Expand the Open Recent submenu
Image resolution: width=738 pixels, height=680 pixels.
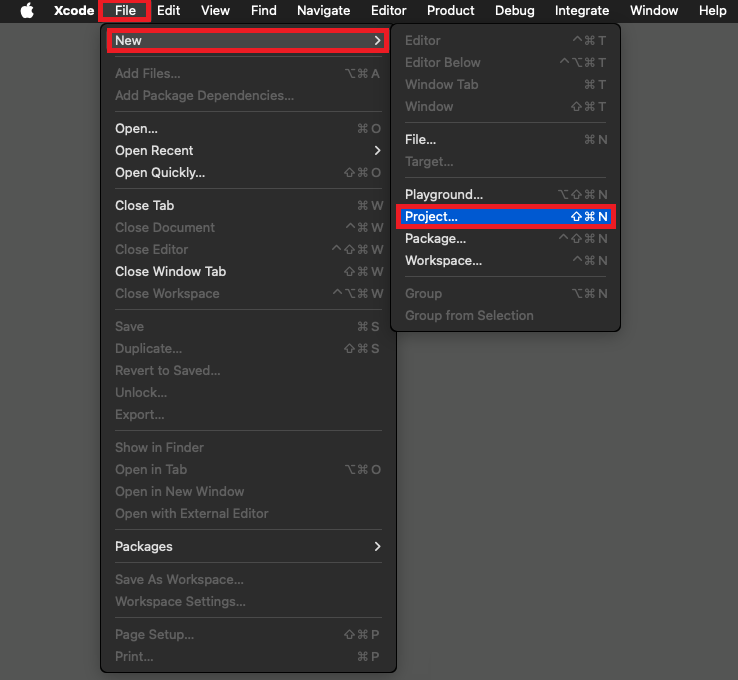click(248, 151)
